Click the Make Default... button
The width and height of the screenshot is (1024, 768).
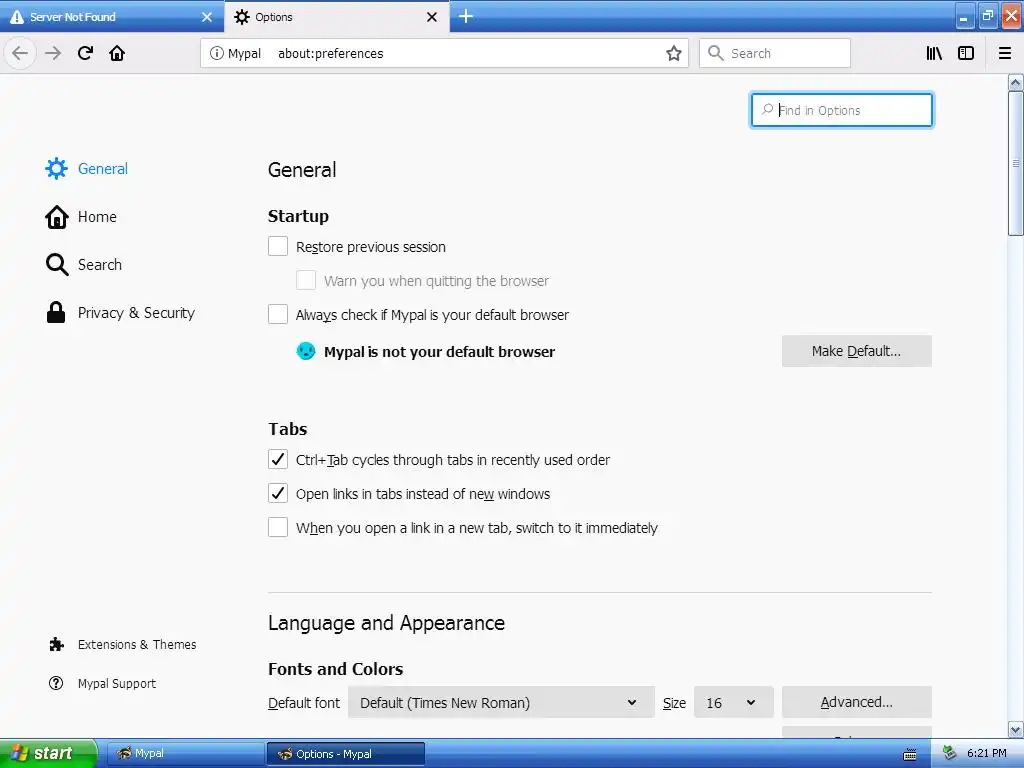(x=856, y=351)
